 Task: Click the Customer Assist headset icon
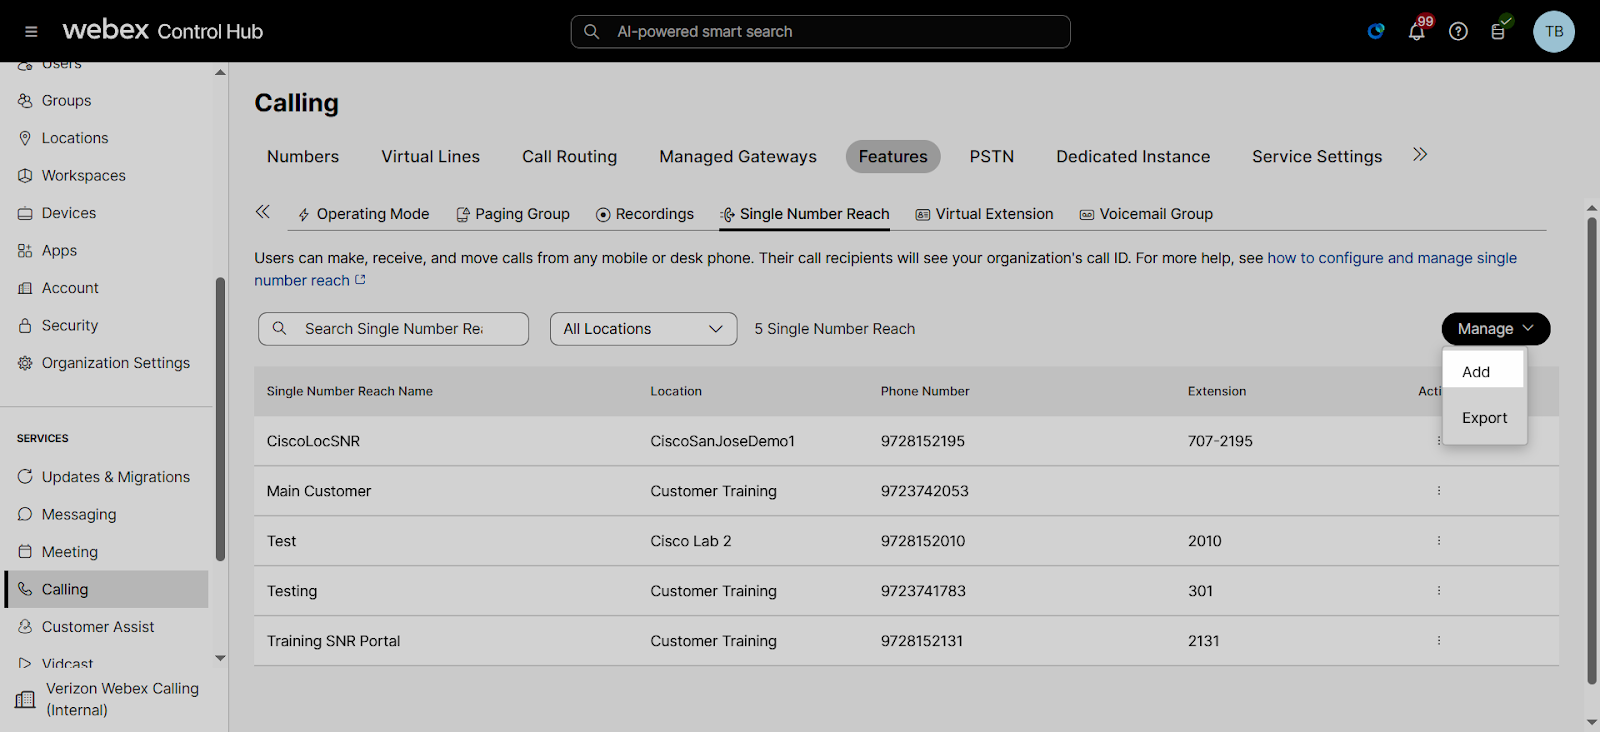click(x=25, y=626)
